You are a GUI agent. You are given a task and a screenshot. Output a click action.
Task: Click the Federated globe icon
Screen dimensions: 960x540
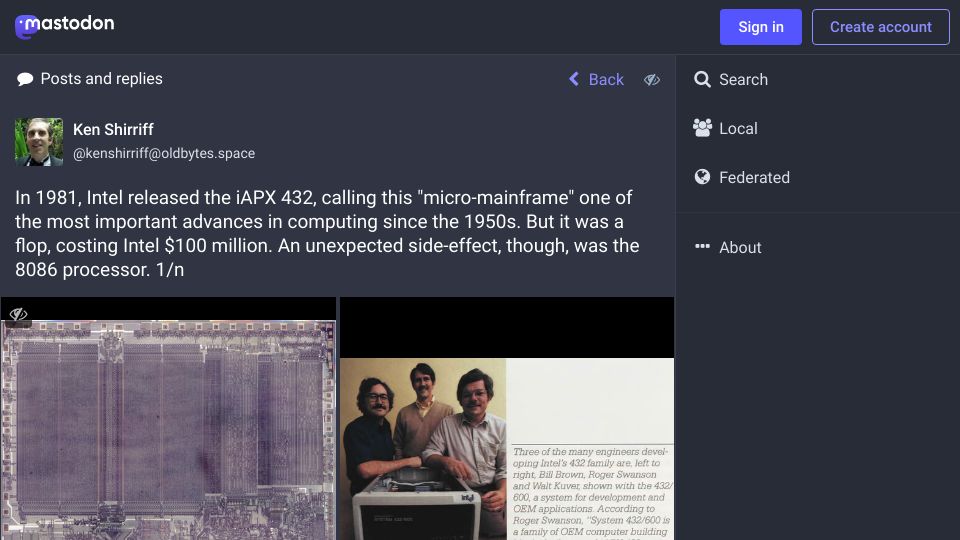tap(702, 177)
